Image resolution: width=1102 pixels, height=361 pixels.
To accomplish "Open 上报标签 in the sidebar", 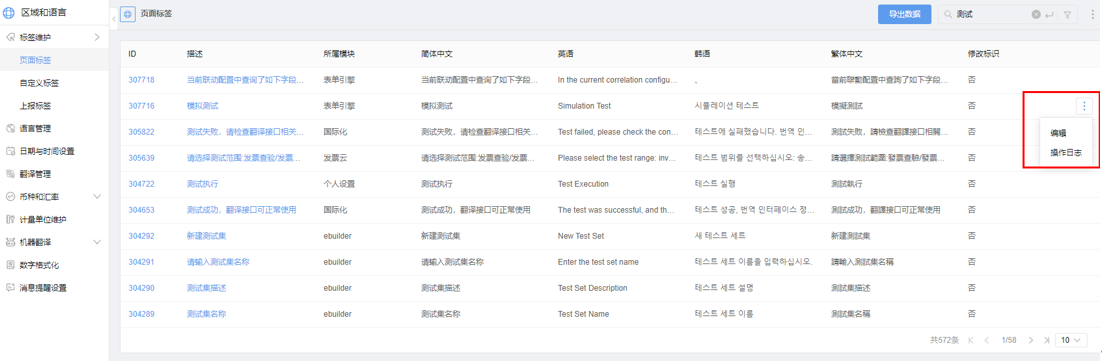I will click(35, 105).
